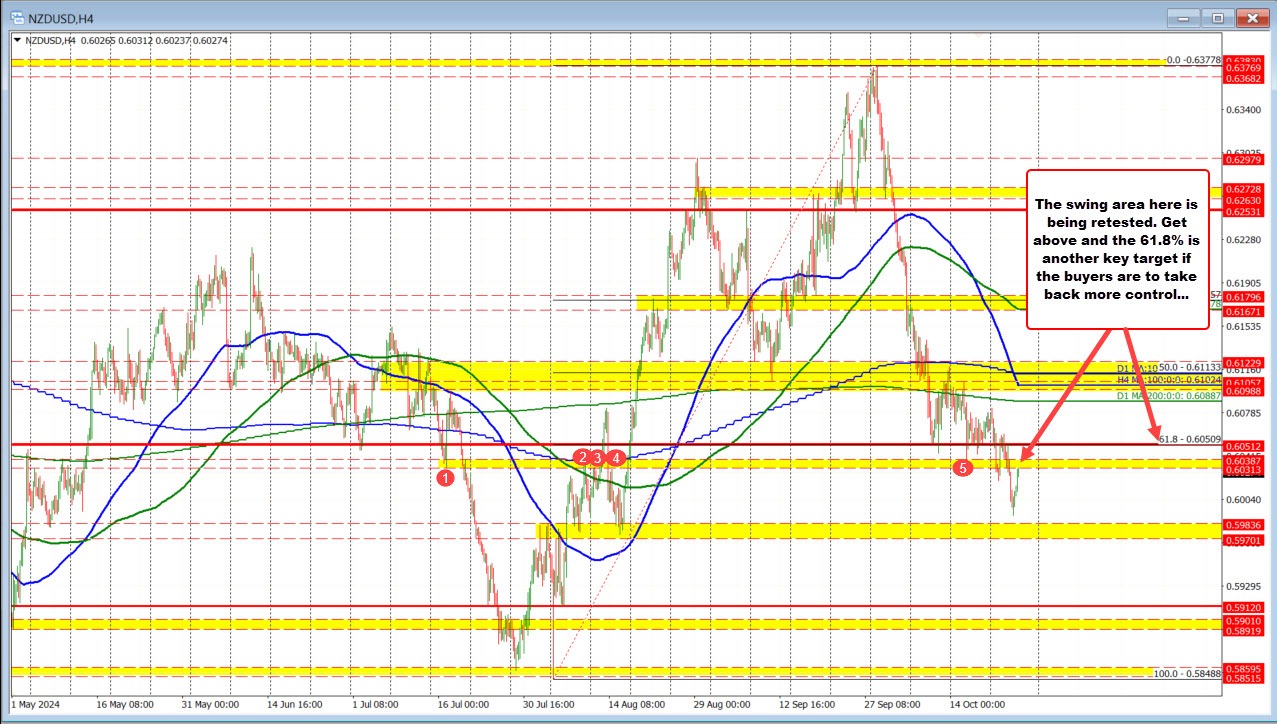Click the red 0.61229 price axis label

tap(1244, 364)
